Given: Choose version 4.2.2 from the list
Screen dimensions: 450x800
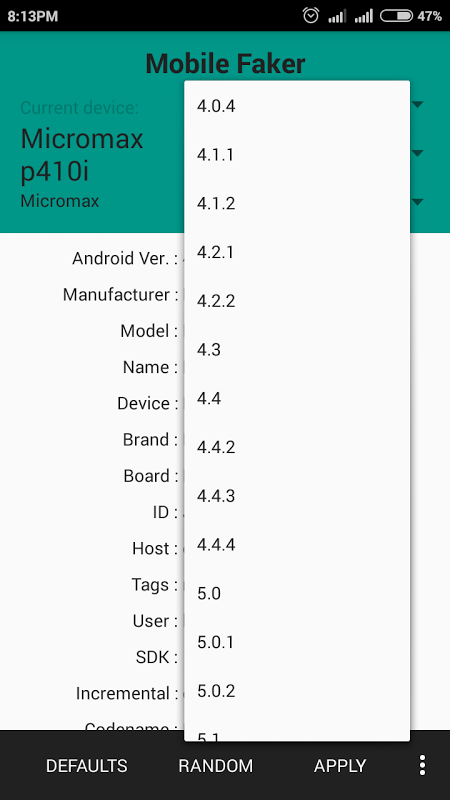Looking at the screenshot, I should (x=297, y=301).
